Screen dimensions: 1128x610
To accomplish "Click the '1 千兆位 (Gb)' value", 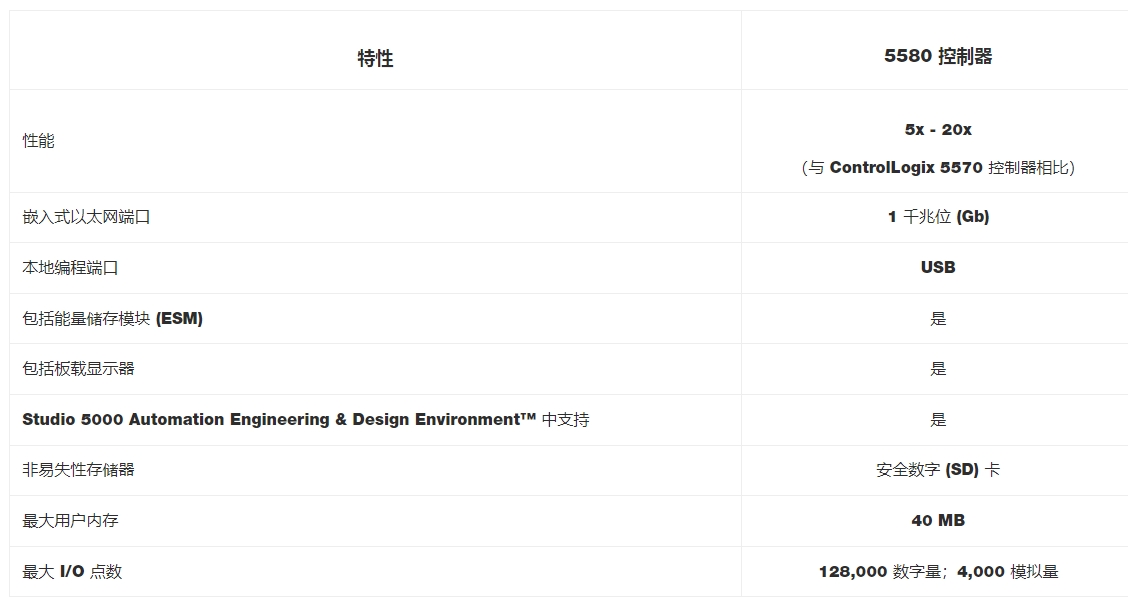I will tap(938, 217).
